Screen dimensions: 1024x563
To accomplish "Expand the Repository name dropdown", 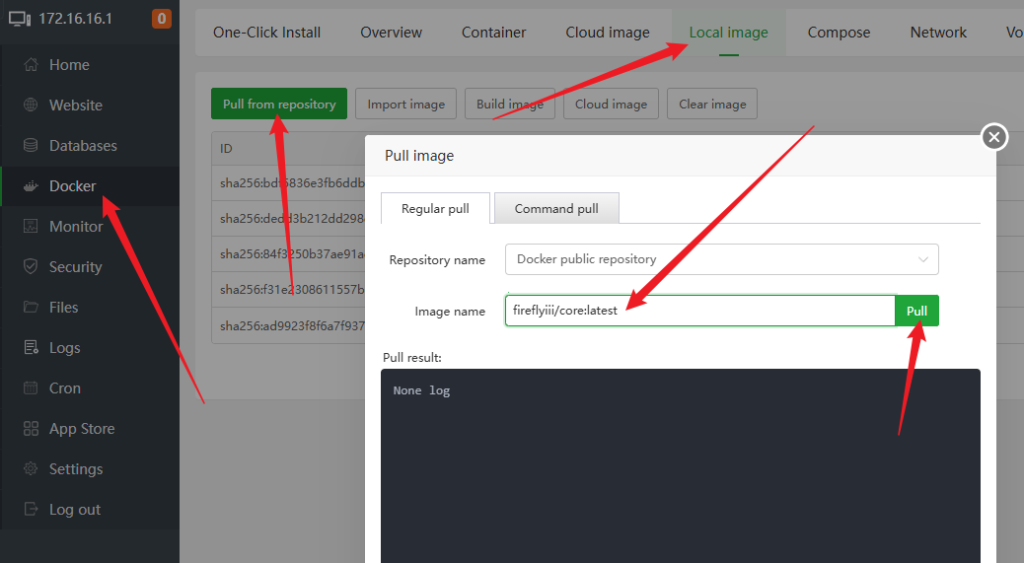I will [722, 259].
